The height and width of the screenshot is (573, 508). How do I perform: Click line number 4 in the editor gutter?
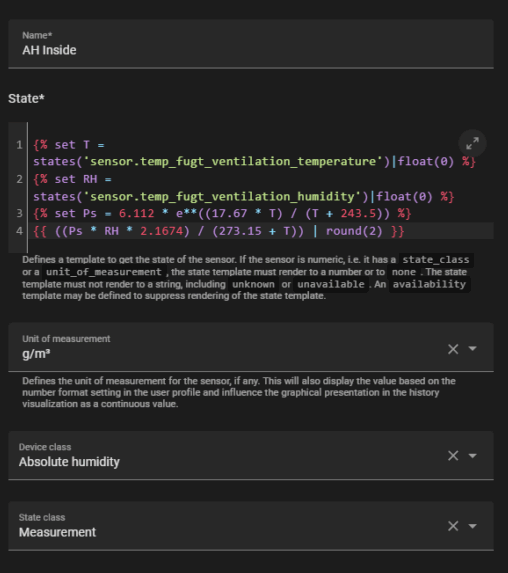coord(19,231)
